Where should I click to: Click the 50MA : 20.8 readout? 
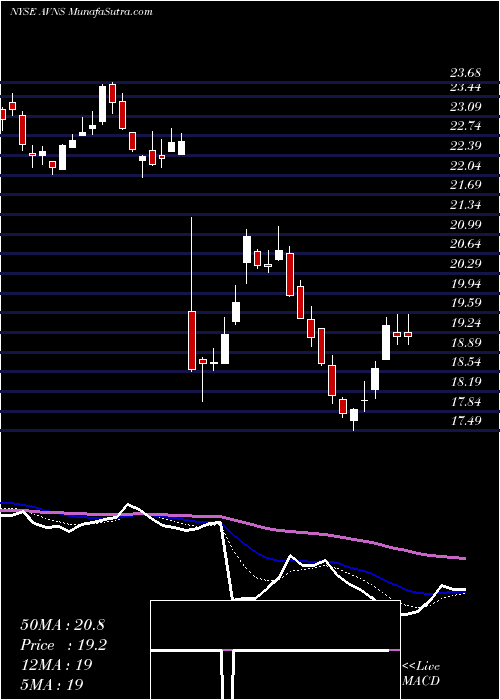(62, 625)
